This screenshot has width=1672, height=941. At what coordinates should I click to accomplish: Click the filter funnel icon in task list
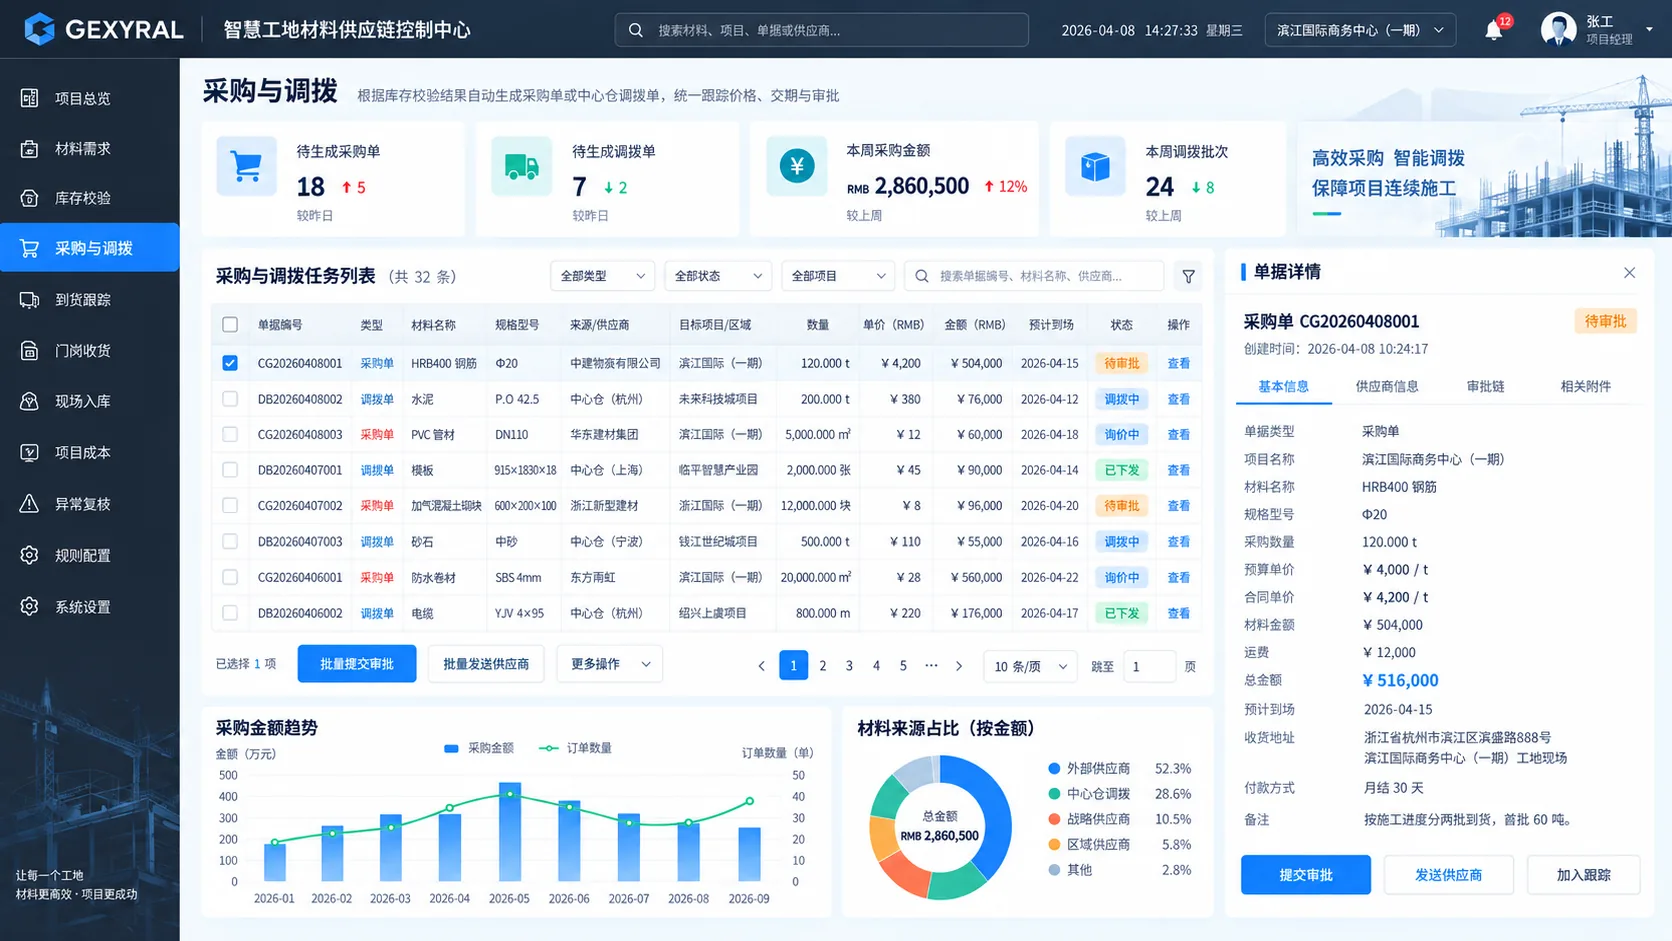[x=1188, y=276]
